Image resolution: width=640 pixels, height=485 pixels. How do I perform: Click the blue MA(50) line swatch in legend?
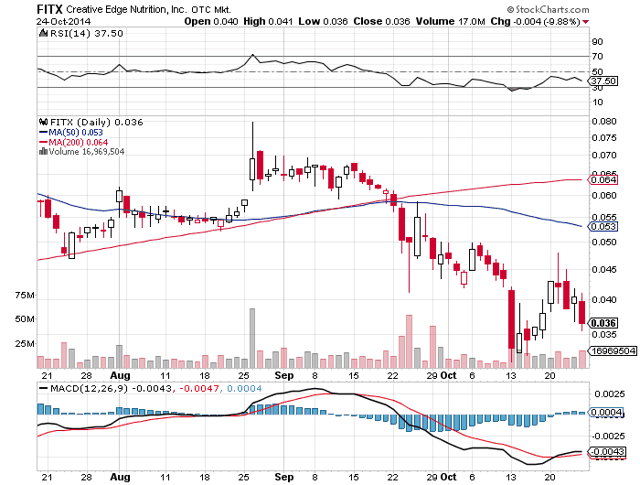click(x=43, y=132)
